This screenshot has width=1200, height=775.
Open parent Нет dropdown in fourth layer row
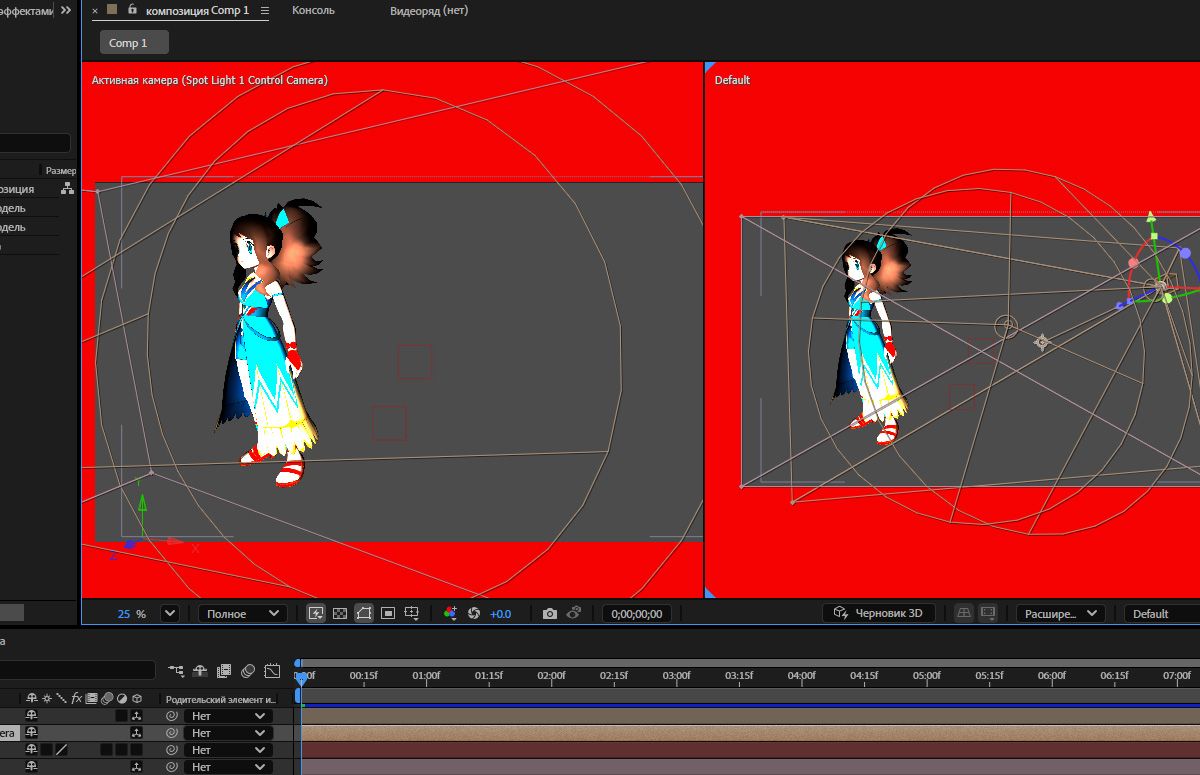tap(229, 766)
